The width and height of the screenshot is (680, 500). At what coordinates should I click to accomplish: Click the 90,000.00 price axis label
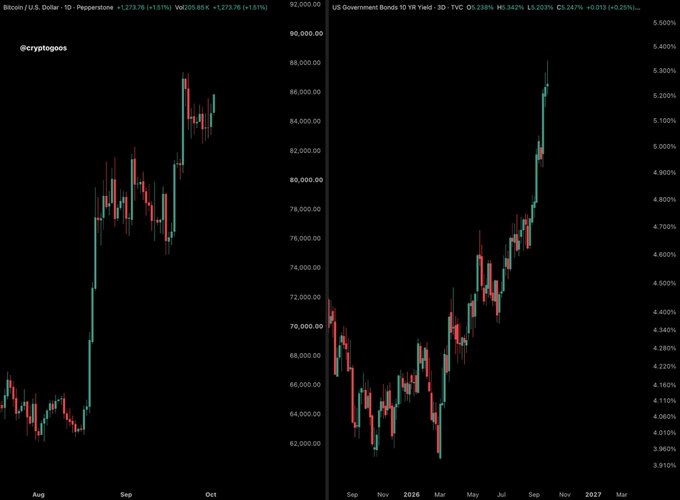pos(306,33)
